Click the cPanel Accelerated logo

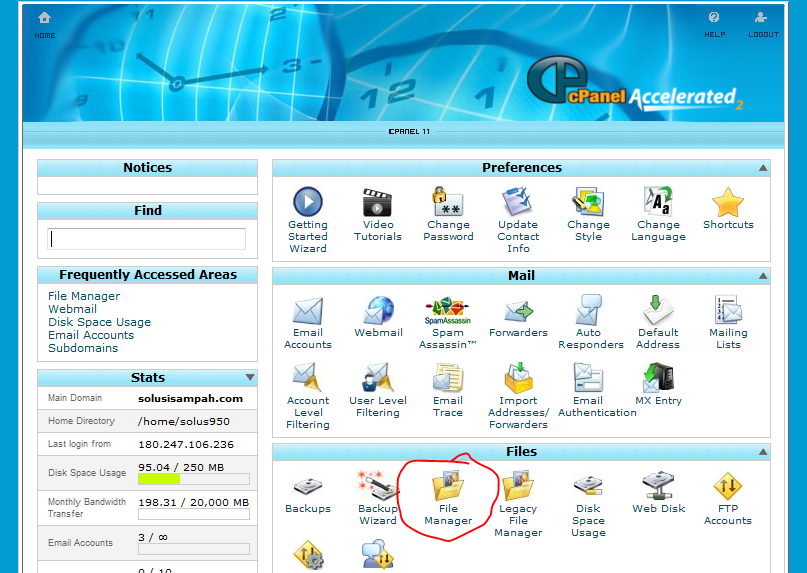(x=635, y=84)
